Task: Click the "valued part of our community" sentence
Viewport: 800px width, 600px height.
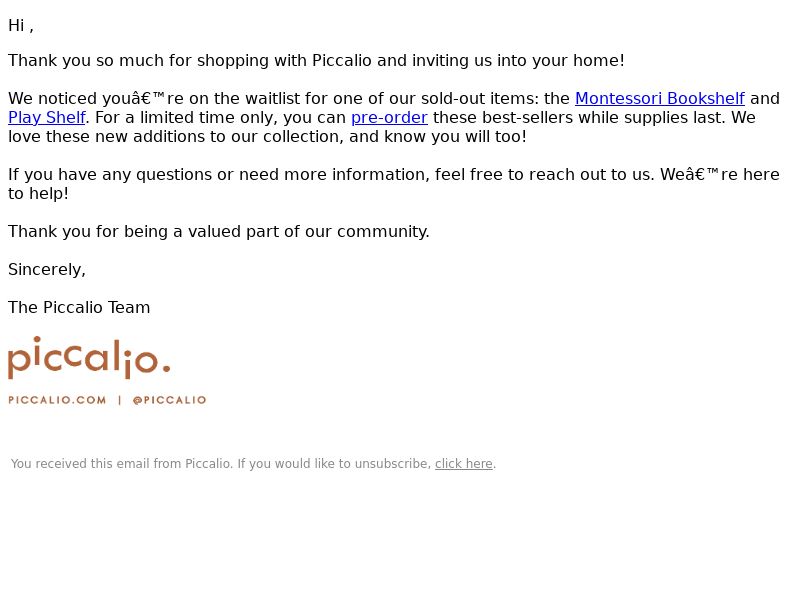Action: point(219,232)
